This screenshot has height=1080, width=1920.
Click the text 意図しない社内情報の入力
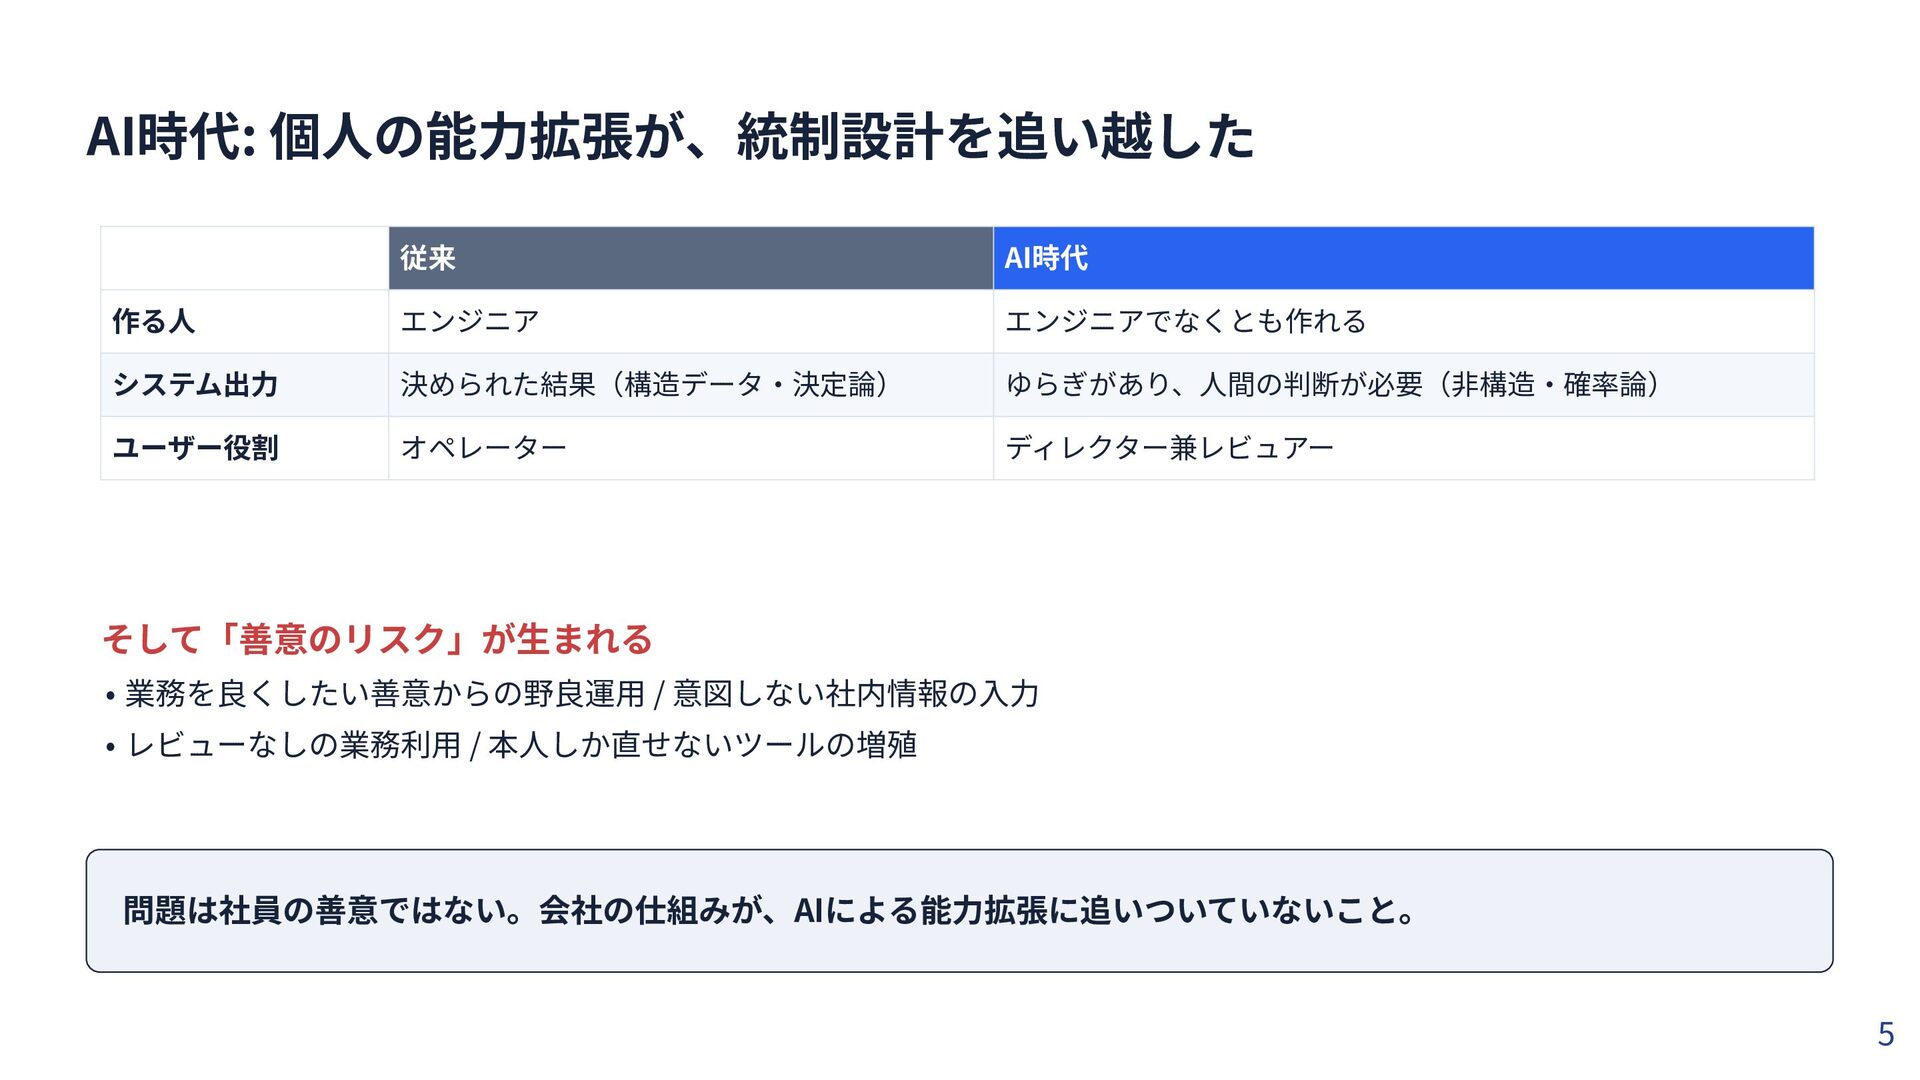856,693
